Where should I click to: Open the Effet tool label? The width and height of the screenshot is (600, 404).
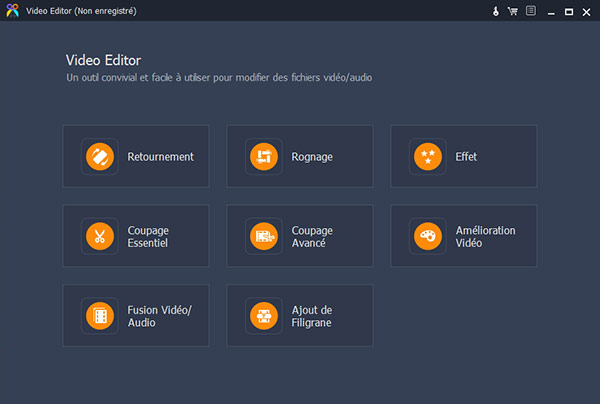point(466,157)
